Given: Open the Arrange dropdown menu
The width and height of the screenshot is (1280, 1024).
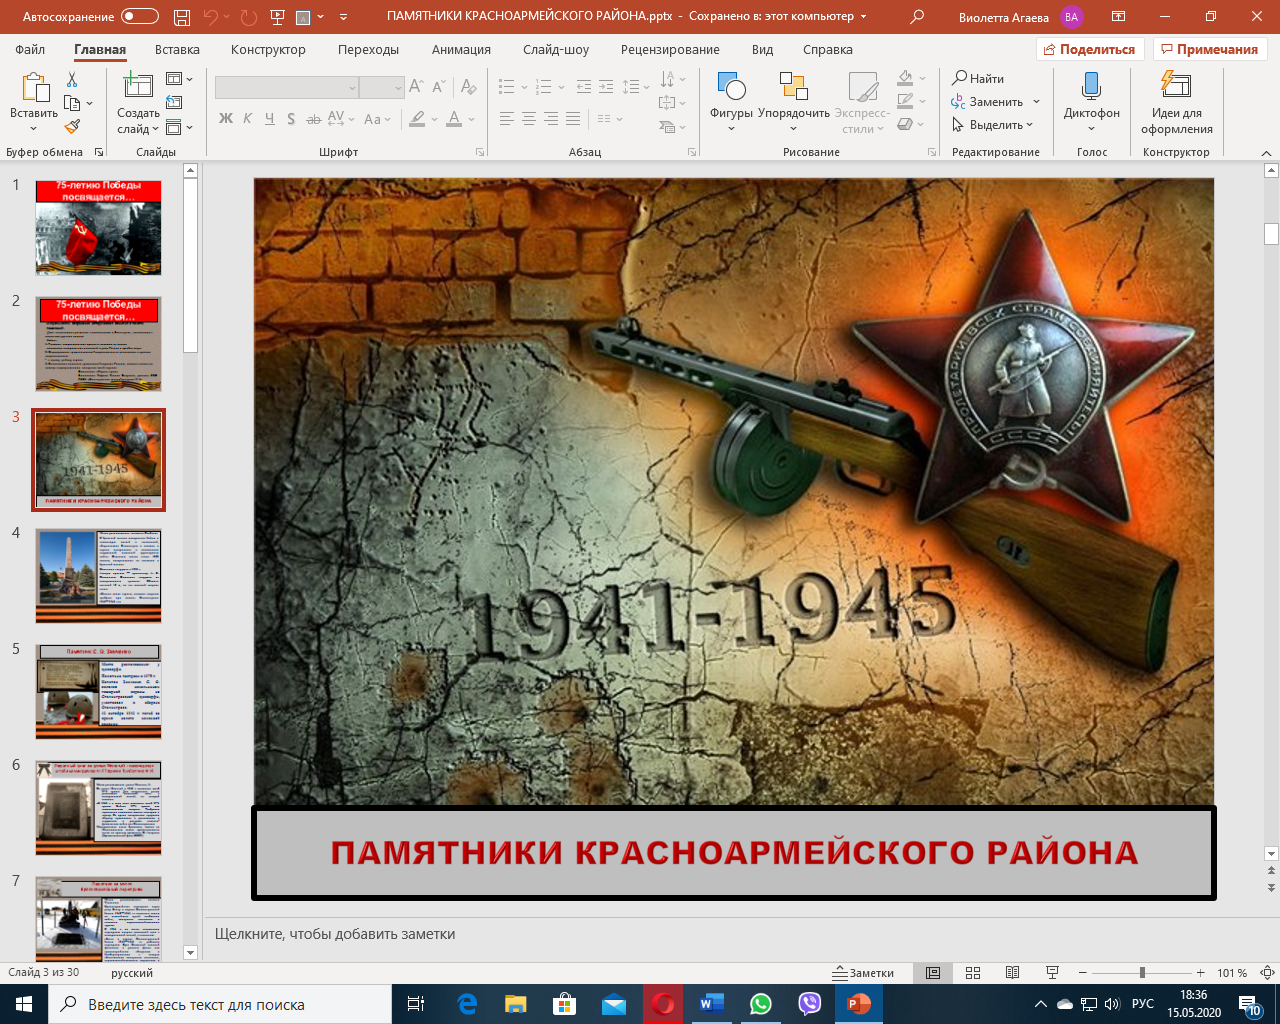Looking at the screenshot, I should click(793, 102).
